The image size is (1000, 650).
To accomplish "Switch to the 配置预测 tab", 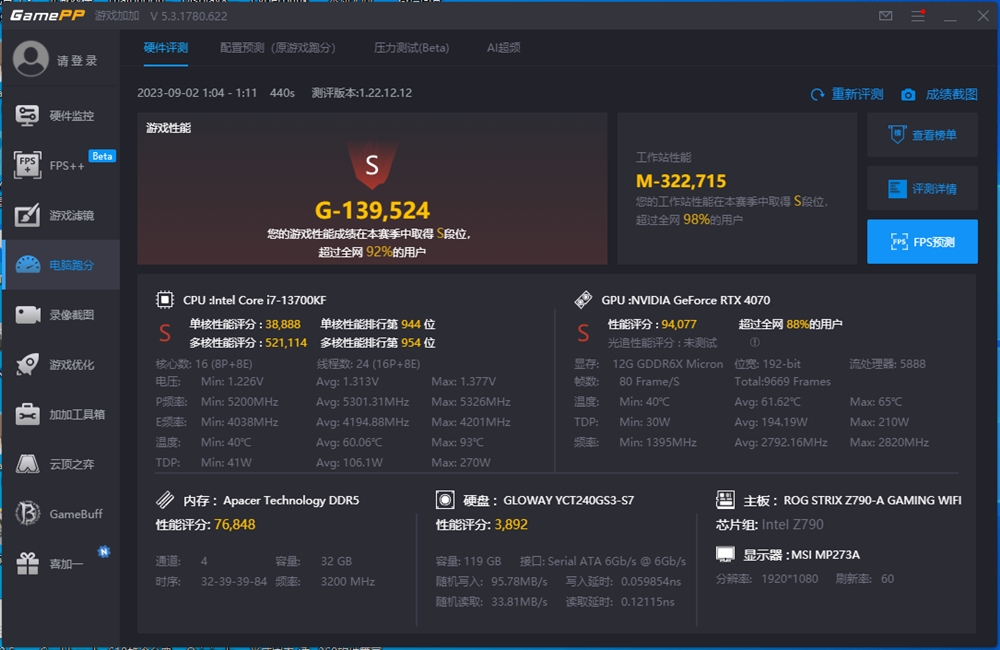I will (277, 48).
